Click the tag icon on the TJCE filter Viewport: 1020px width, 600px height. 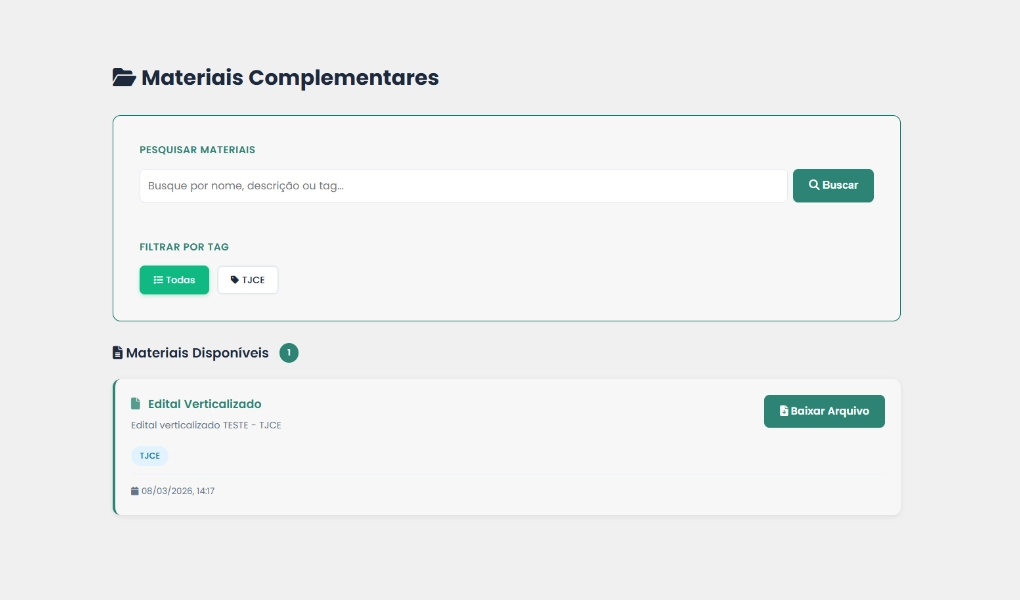[235, 280]
